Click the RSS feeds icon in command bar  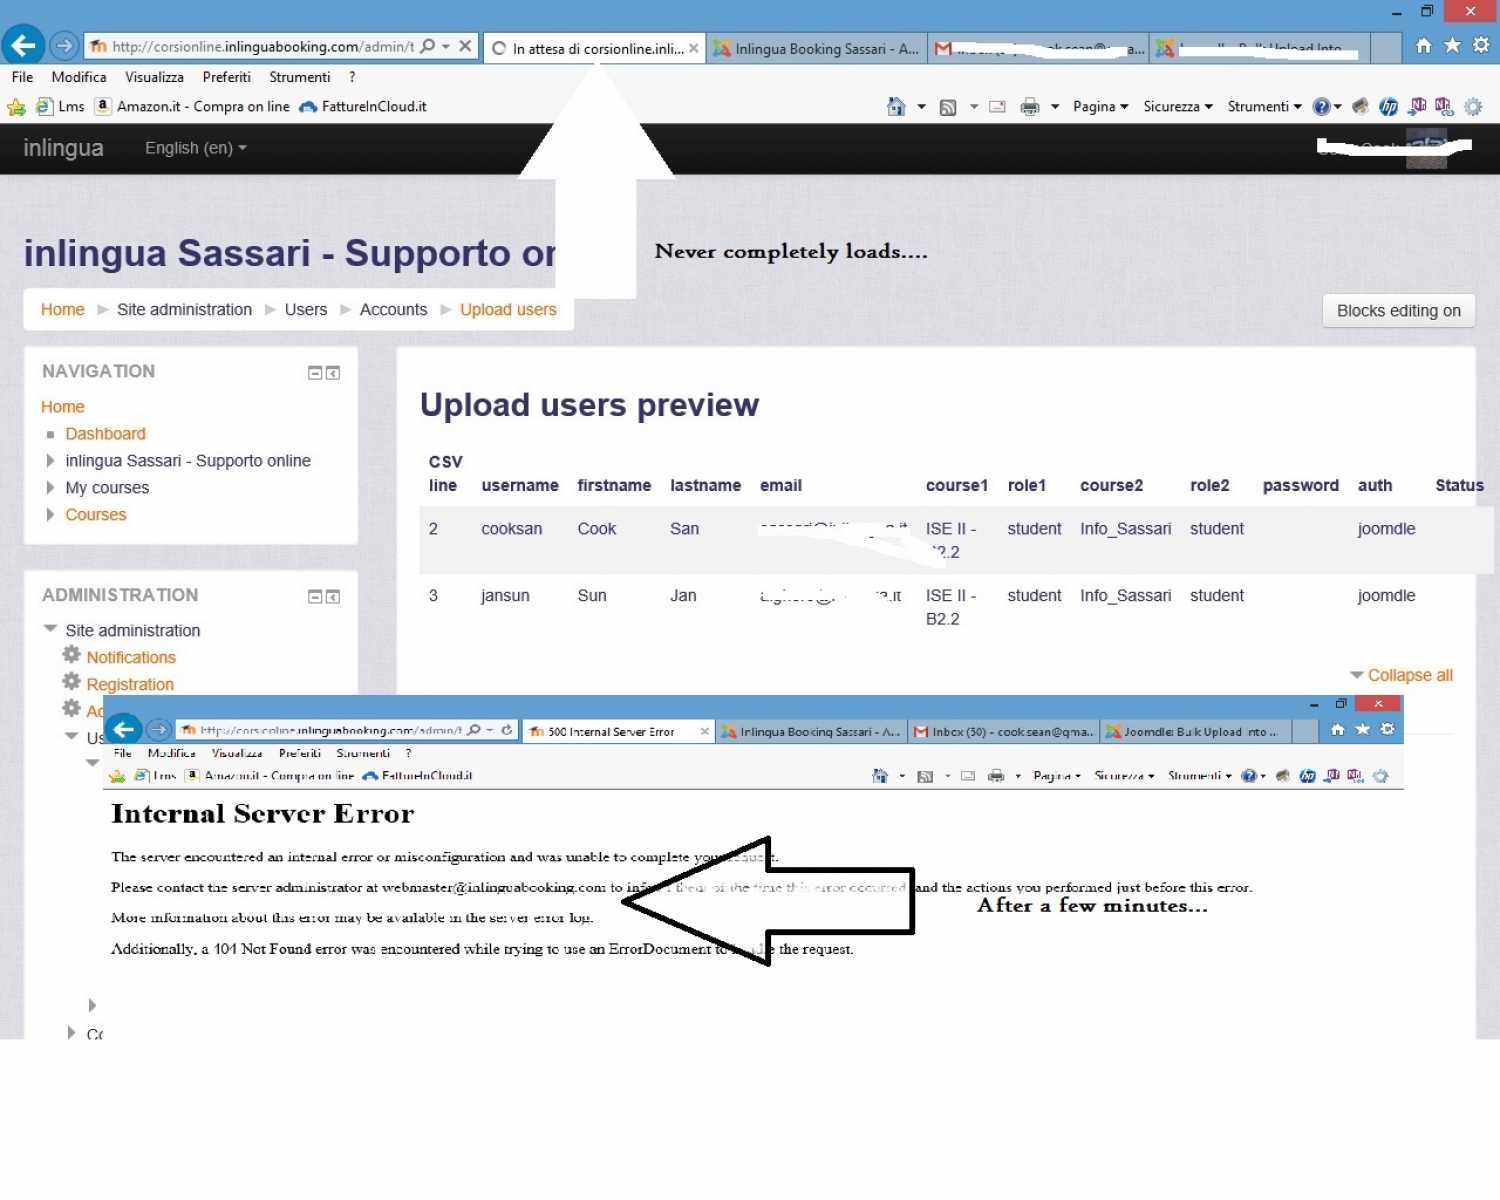point(948,107)
